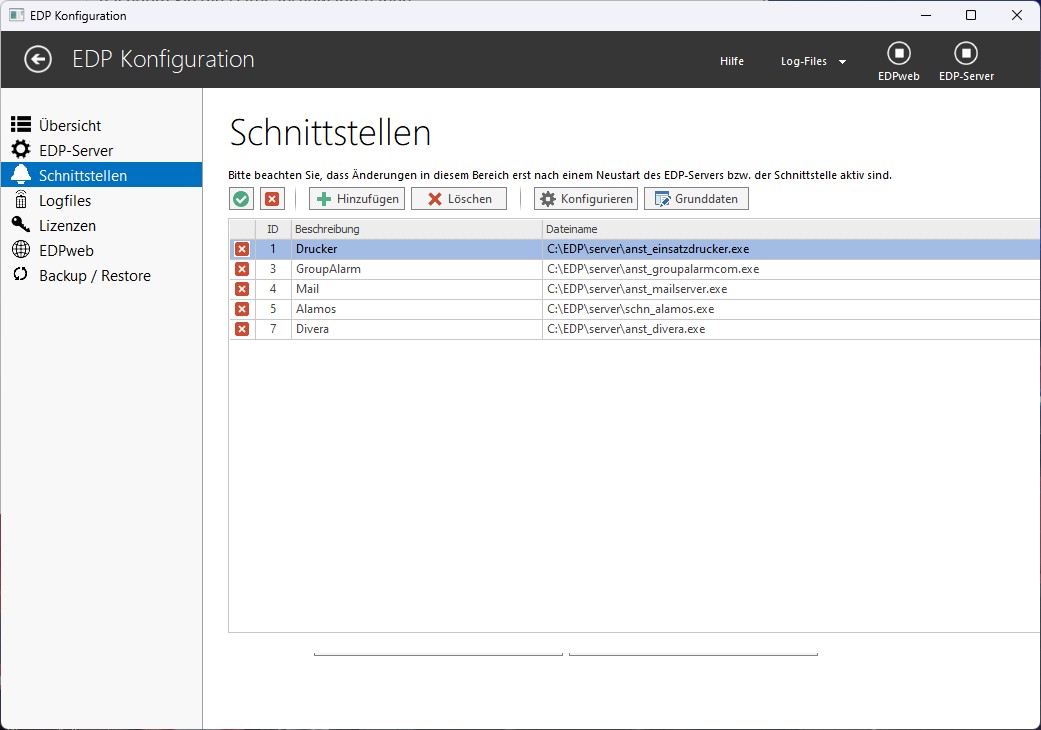The height and width of the screenshot is (730, 1041).
Task: Deactivate interface with red X toolbar icon
Action: point(272,198)
